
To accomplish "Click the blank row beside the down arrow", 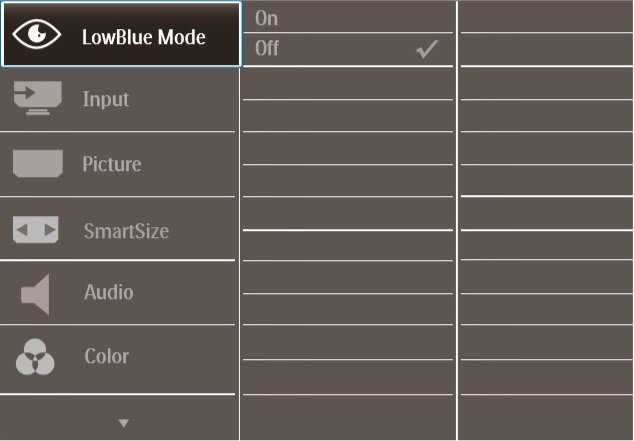I will (x=348, y=417).
